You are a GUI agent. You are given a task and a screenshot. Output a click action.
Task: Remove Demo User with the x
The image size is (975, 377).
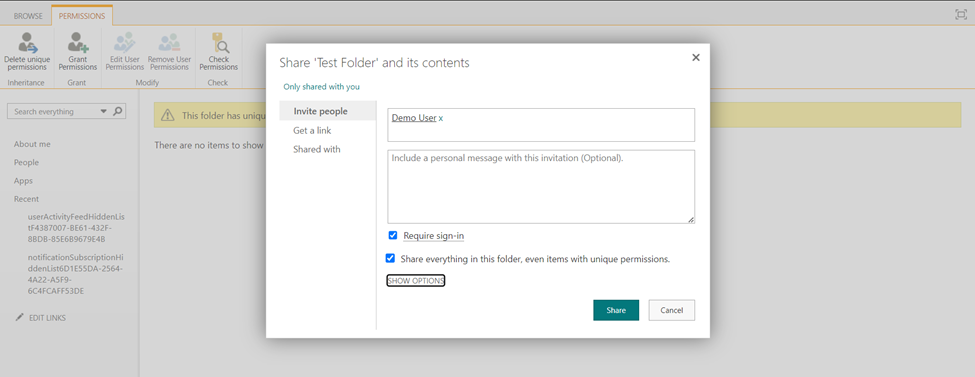pos(441,118)
